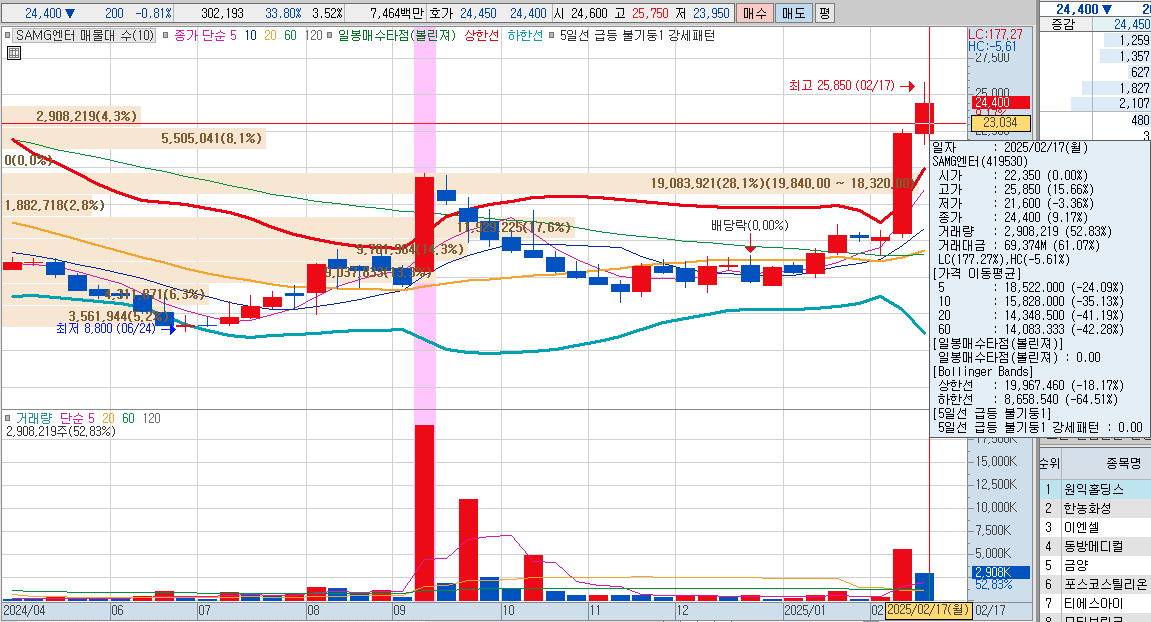The image size is (1151, 622).
Task: Select the SAMG엔터 매물대 수(10) indicator label
Action: pyautogui.click(x=85, y=35)
